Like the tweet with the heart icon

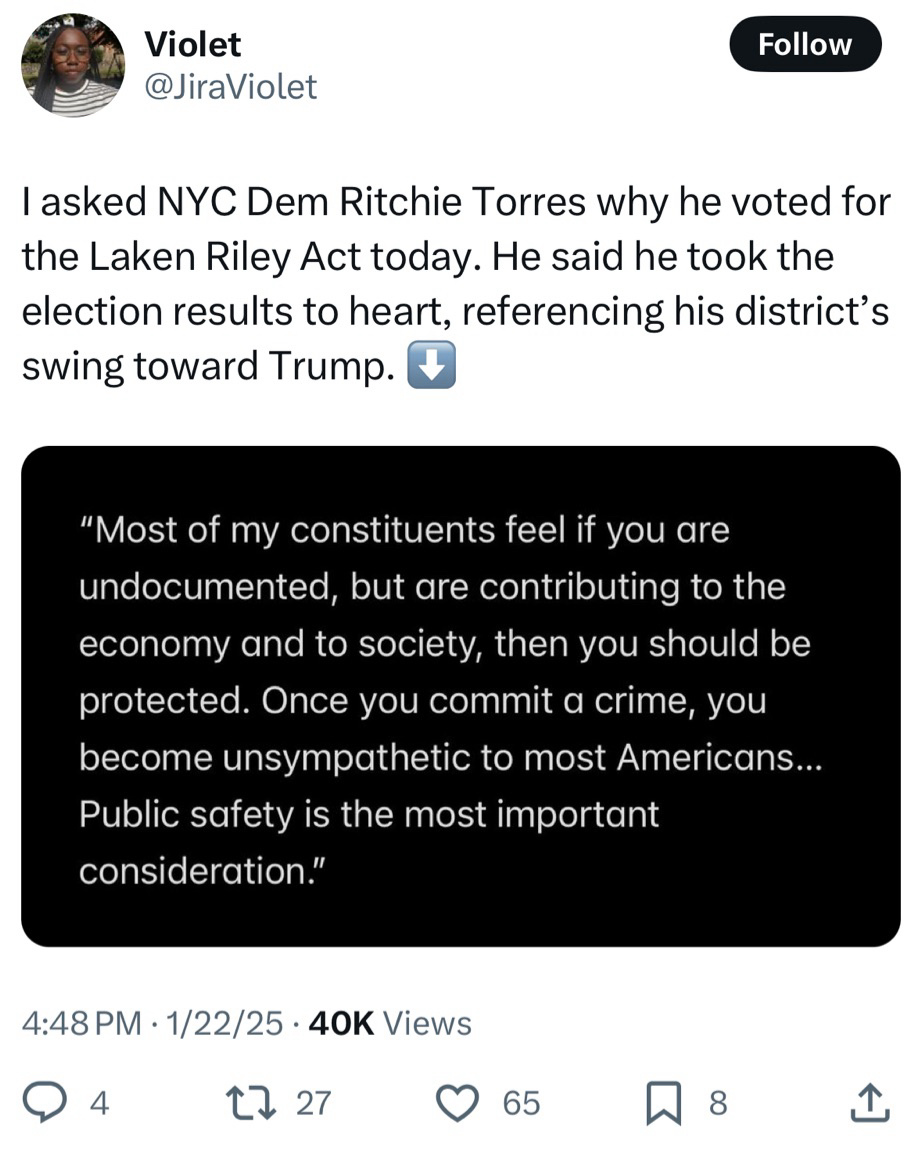point(462,1102)
